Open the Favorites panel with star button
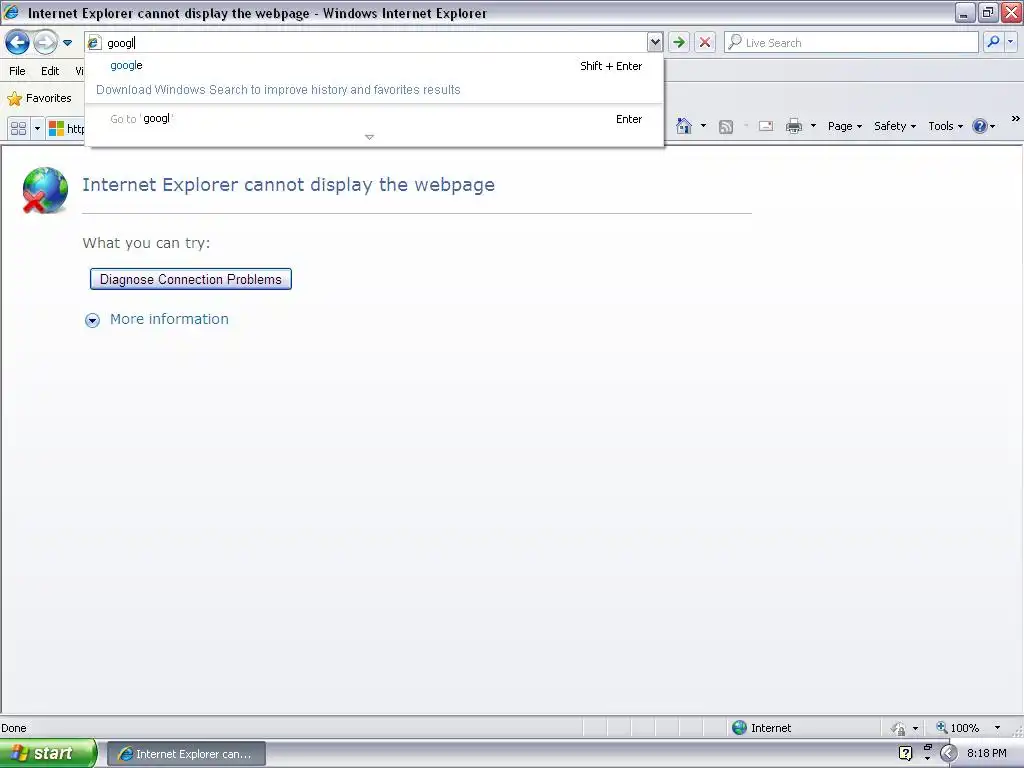Image resolution: width=1024 pixels, height=768 pixels. point(39,99)
